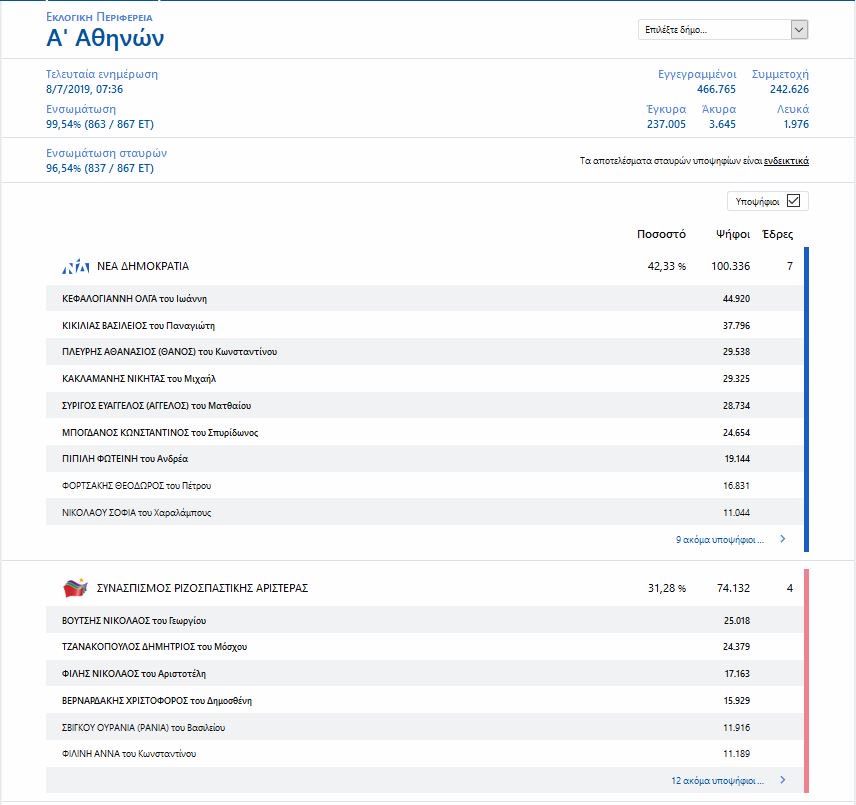Click registered voters value 466.765
The height and width of the screenshot is (805, 856).
(x=716, y=90)
